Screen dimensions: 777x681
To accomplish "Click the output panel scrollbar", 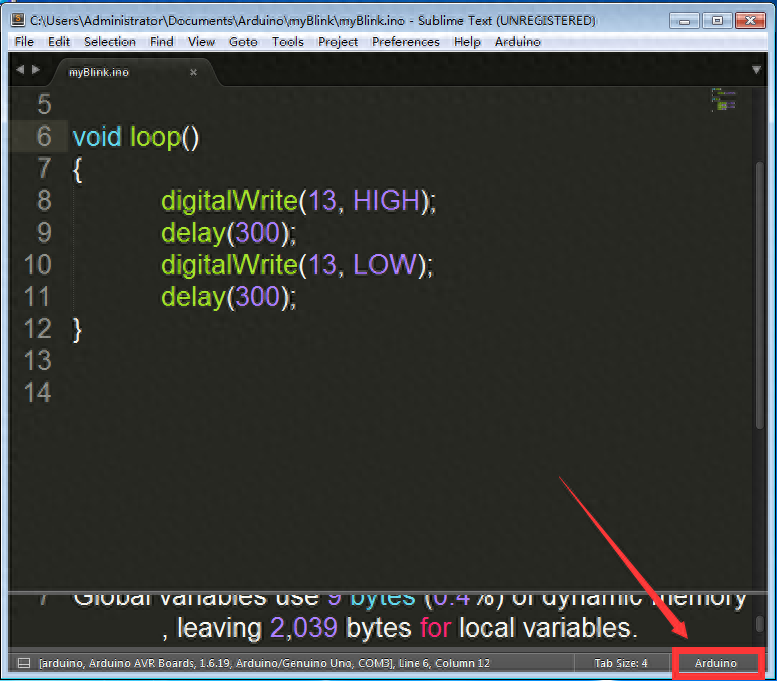I will 760,624.
